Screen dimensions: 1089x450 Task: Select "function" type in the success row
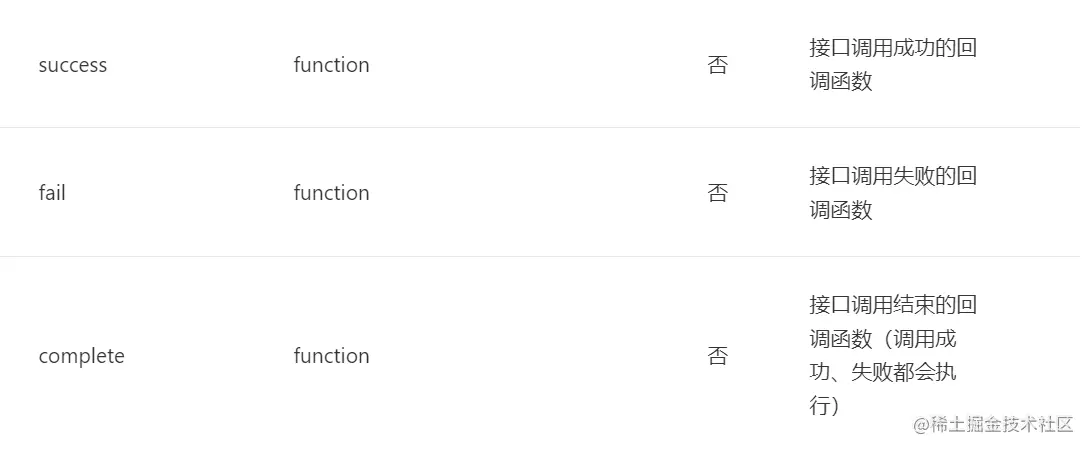click(x=331, y=65)
